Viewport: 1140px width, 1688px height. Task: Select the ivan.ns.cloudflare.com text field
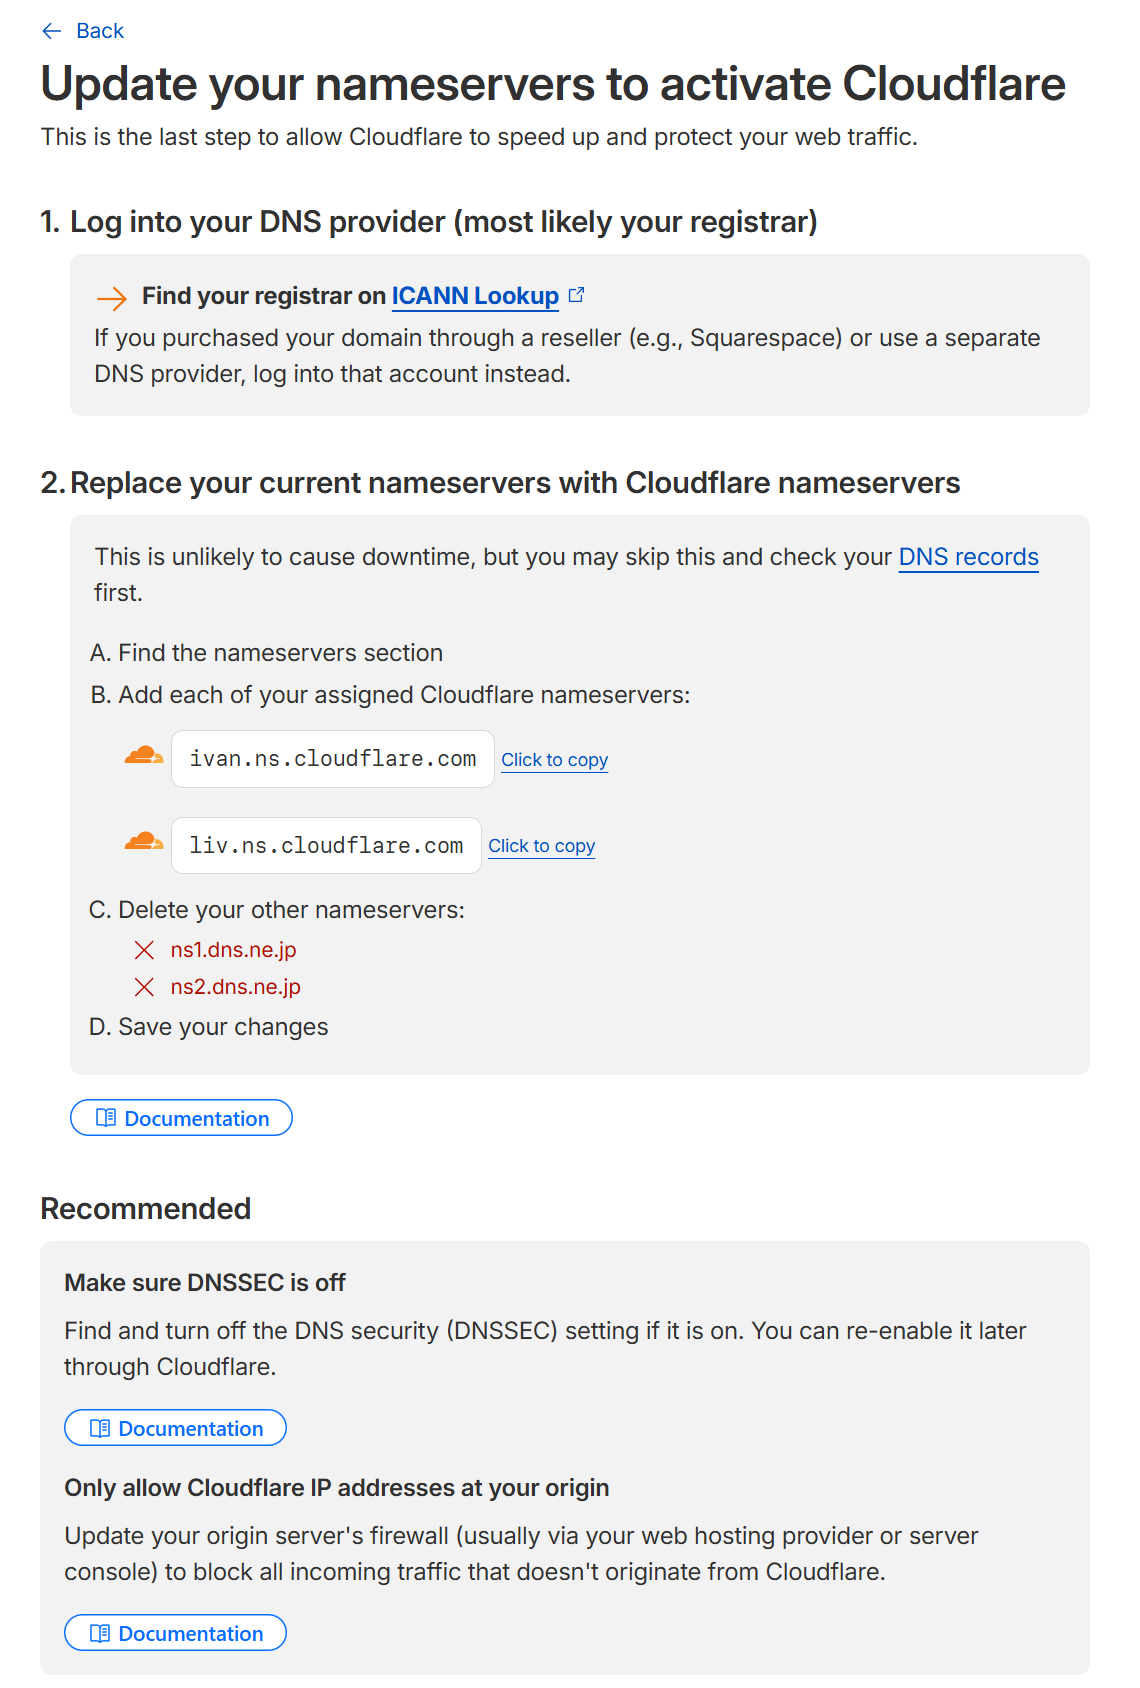pyautogui.click(x=332, y=758)
